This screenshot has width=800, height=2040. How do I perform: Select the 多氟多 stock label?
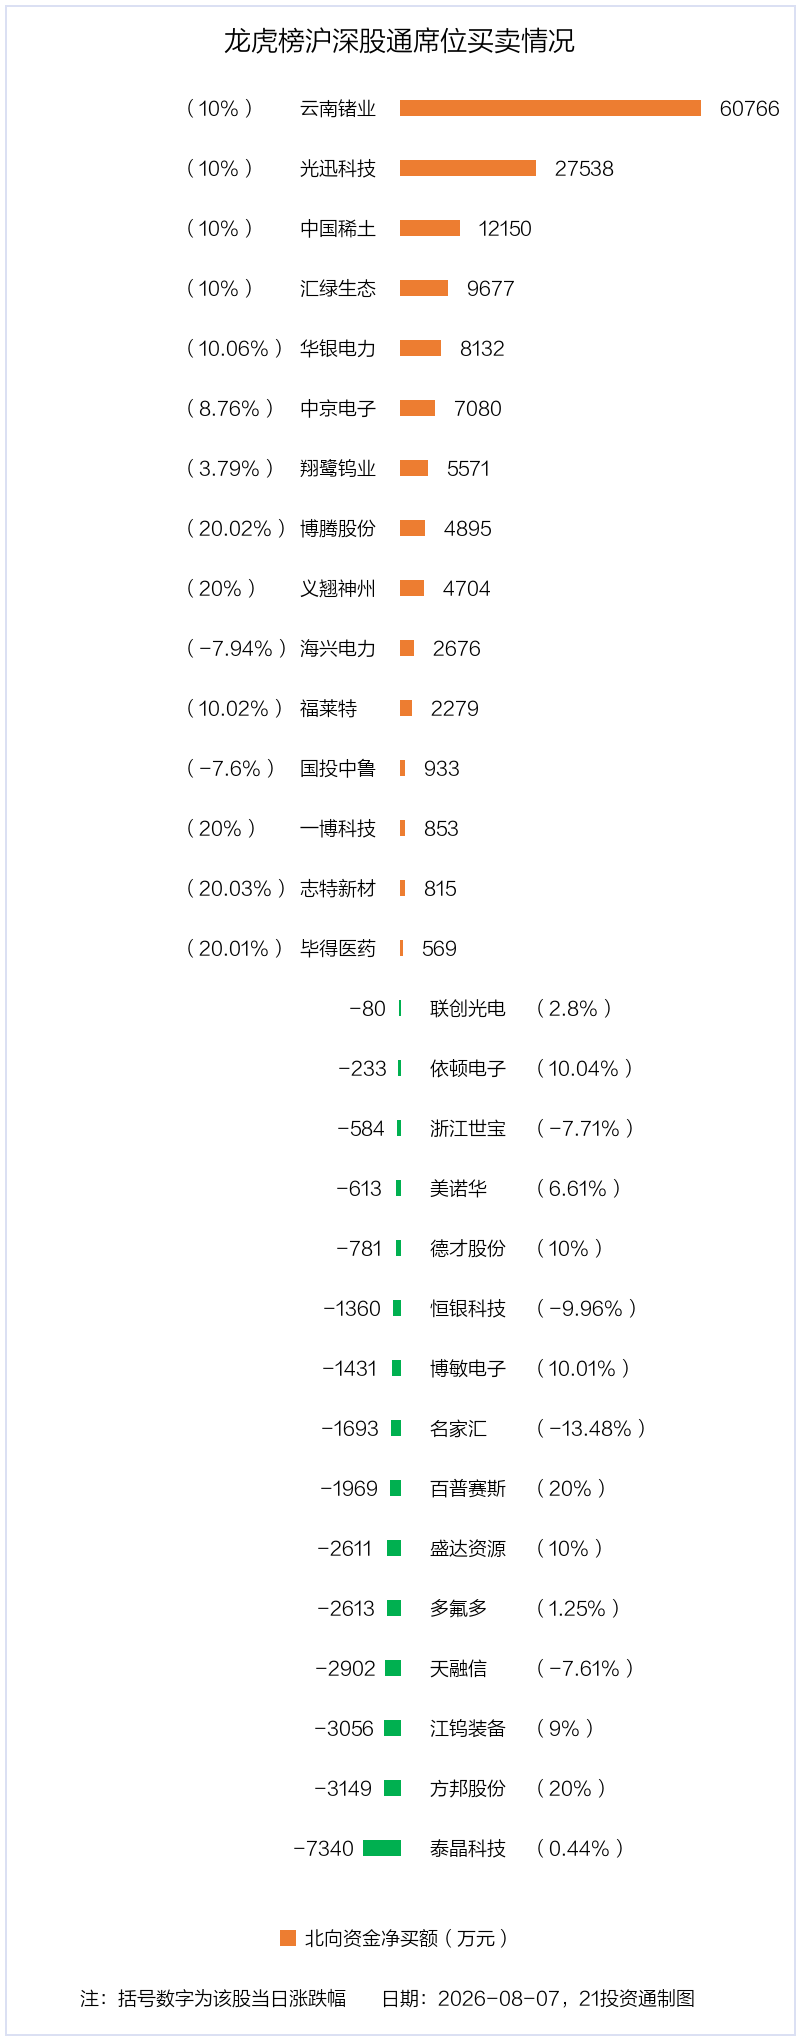tap(458, 1608)
